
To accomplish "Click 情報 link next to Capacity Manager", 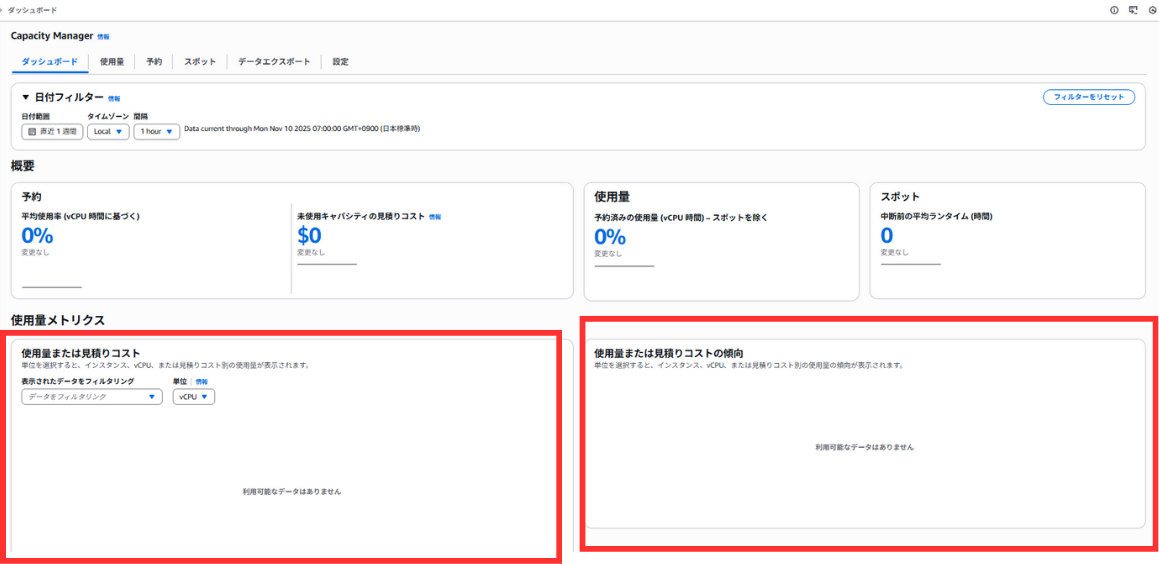I will [103, 37].
